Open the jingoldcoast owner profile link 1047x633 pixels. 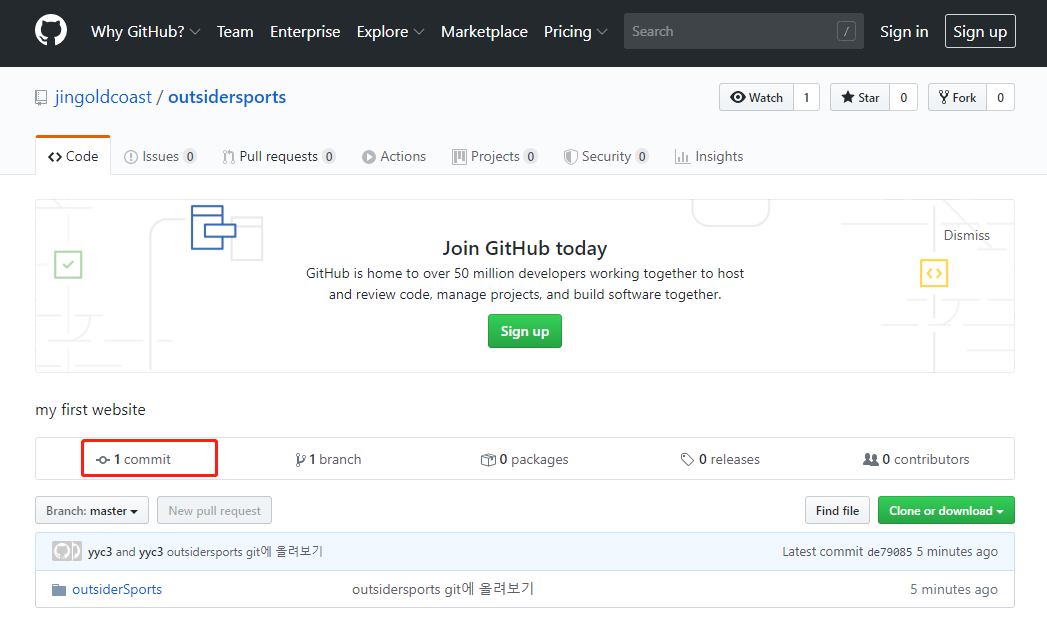[103, 97]
